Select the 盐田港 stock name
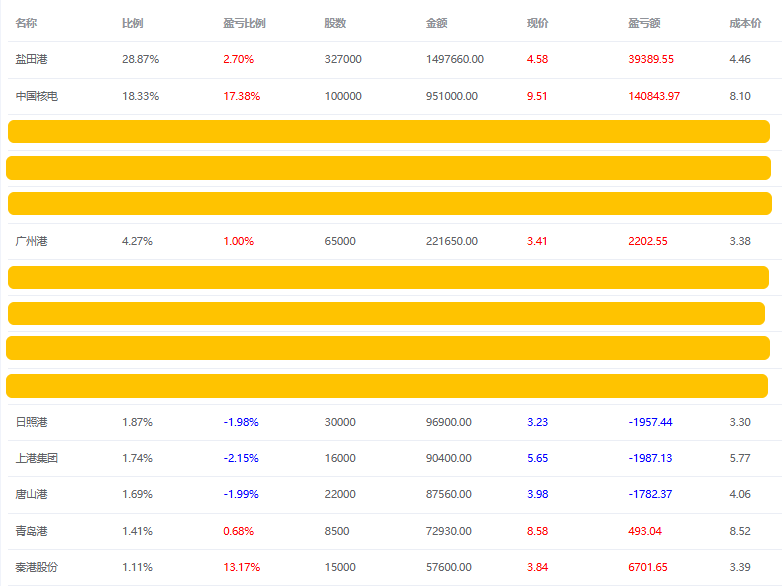 click(x=31, y=59)
